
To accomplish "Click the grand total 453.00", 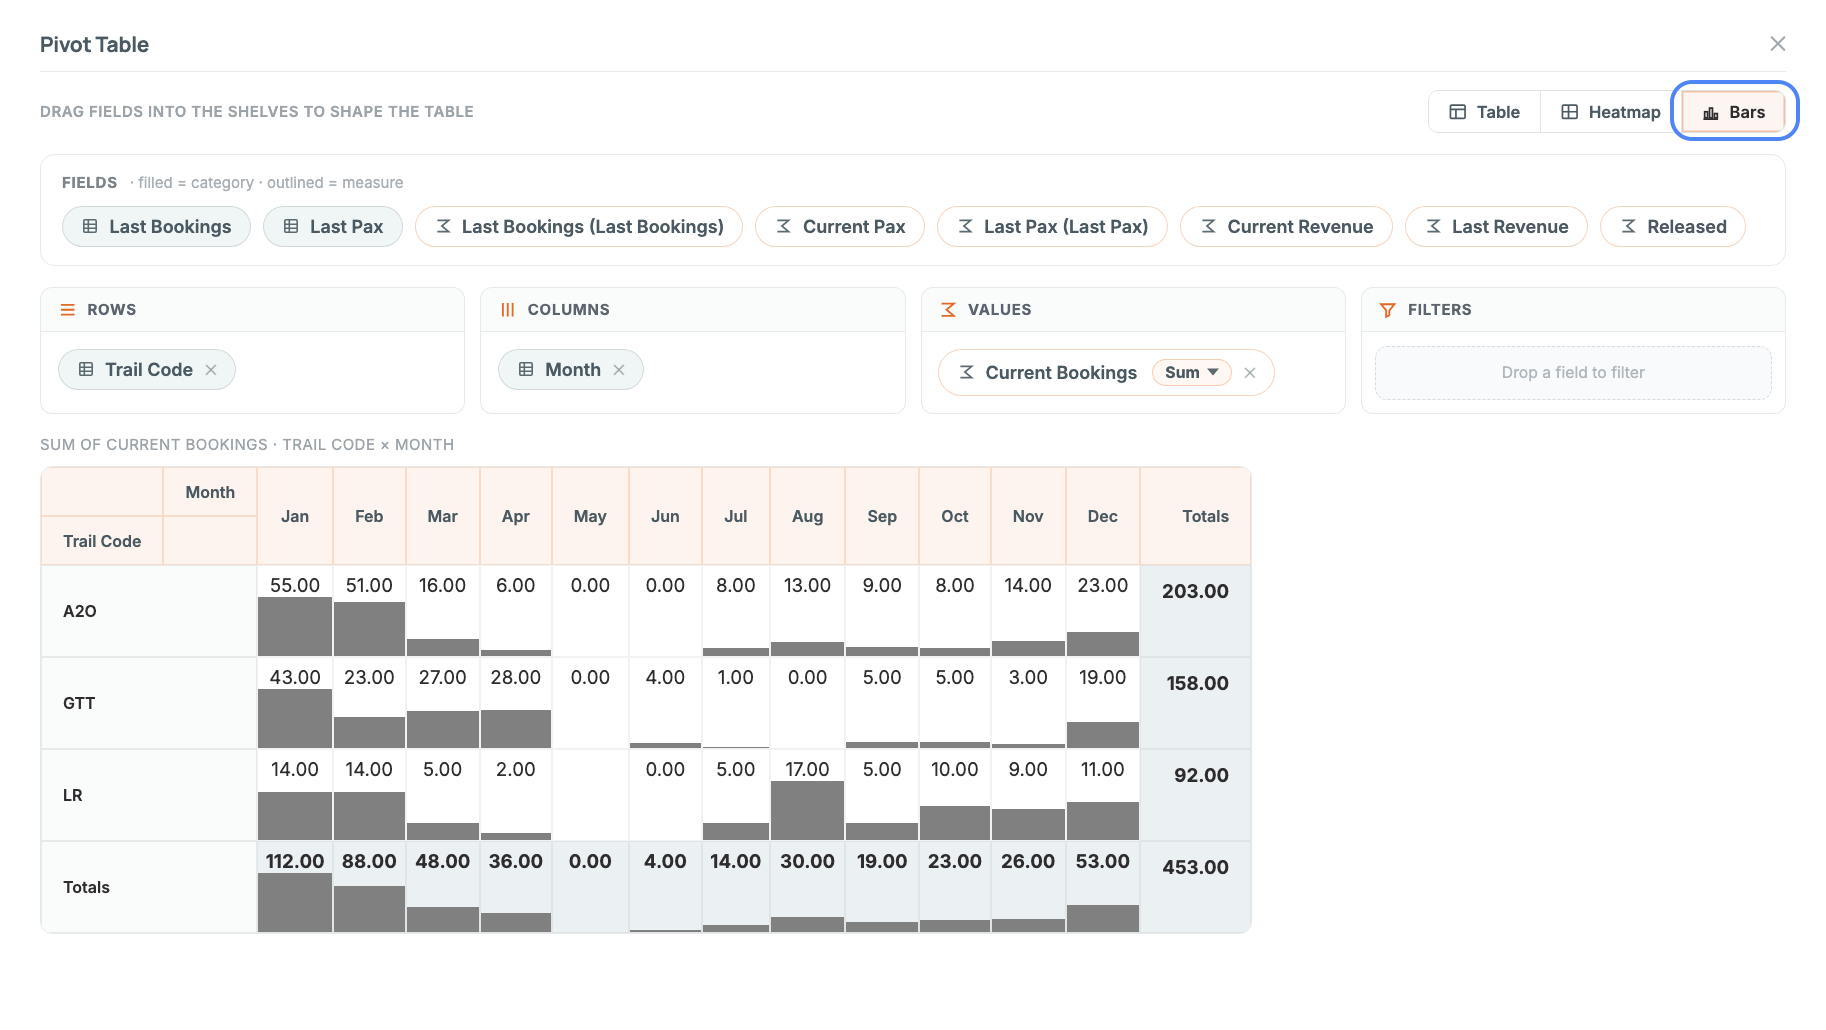I will 1196,887.
